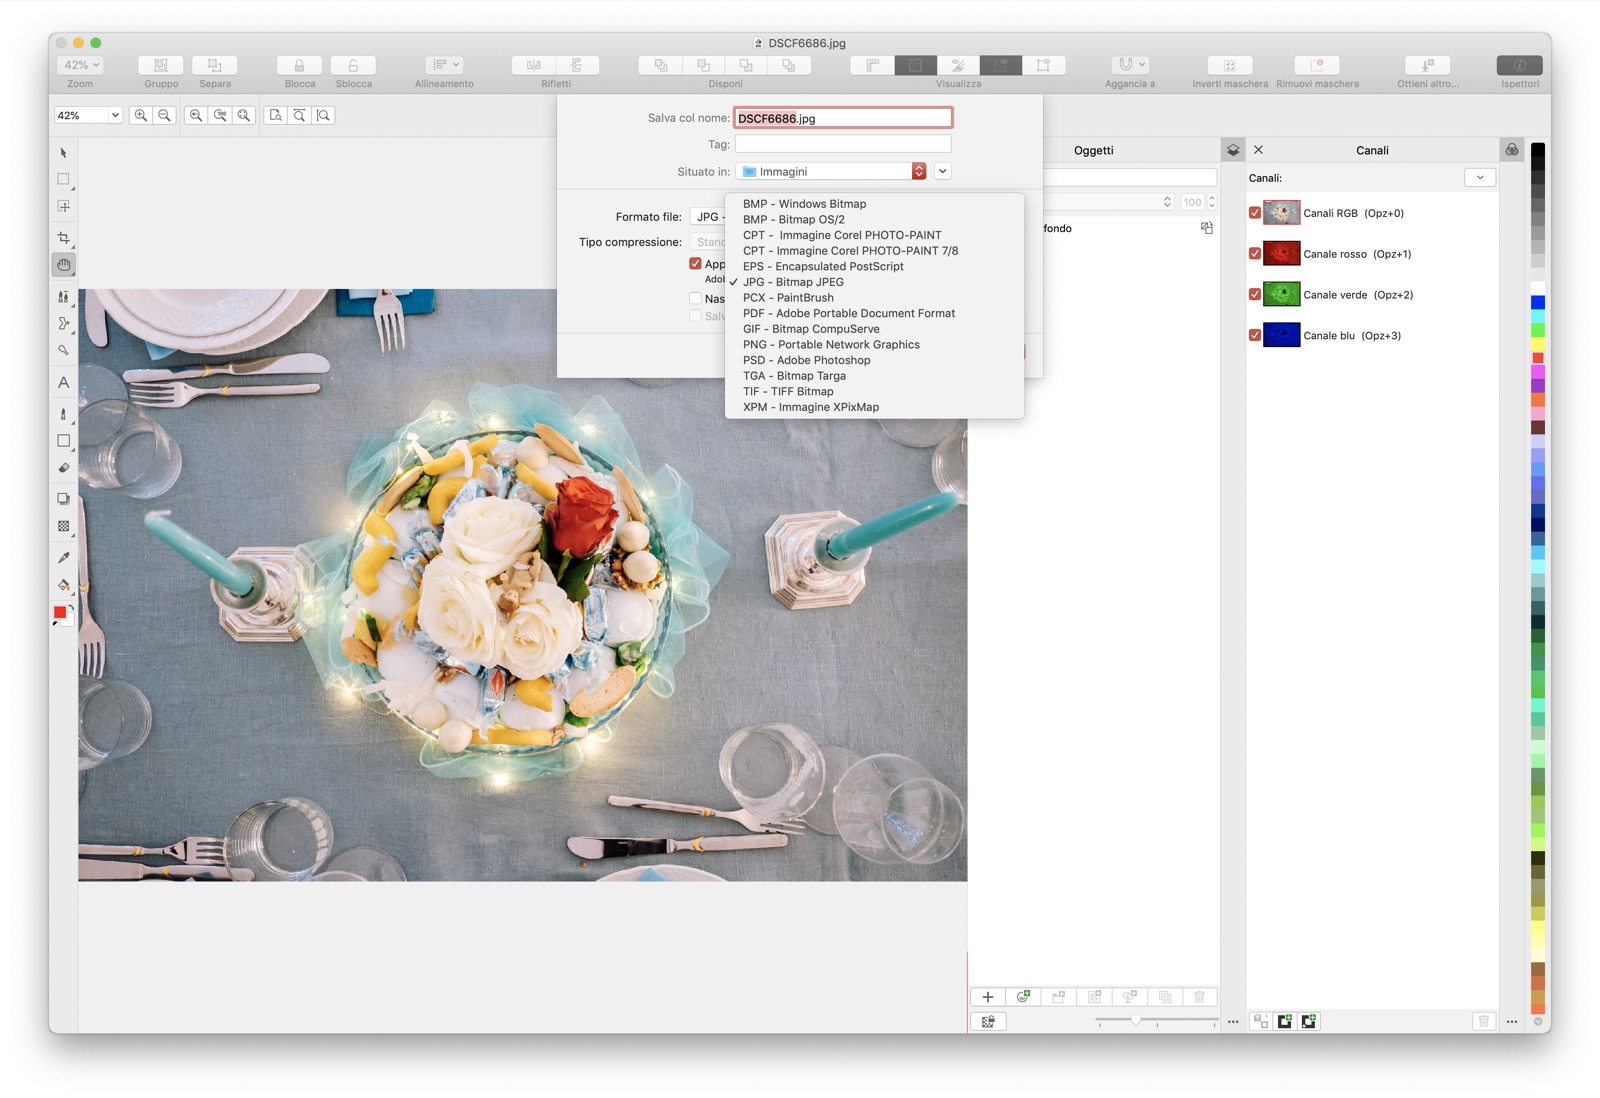The image size is (1600, 1098).
Task: Click the zoom in magnifier icon
Action: coord(141,116)
